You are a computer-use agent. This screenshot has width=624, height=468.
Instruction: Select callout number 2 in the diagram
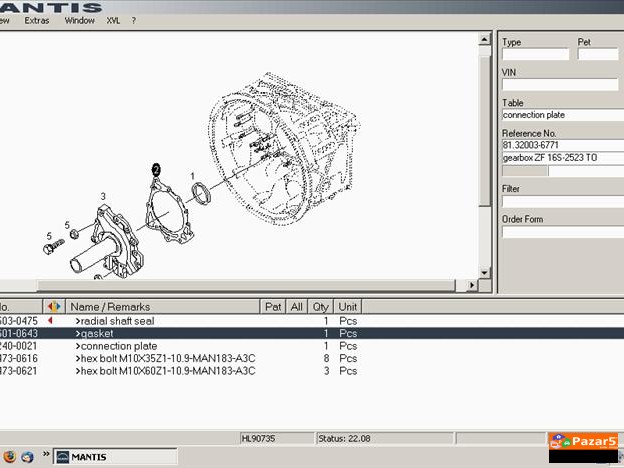(155, 167)
